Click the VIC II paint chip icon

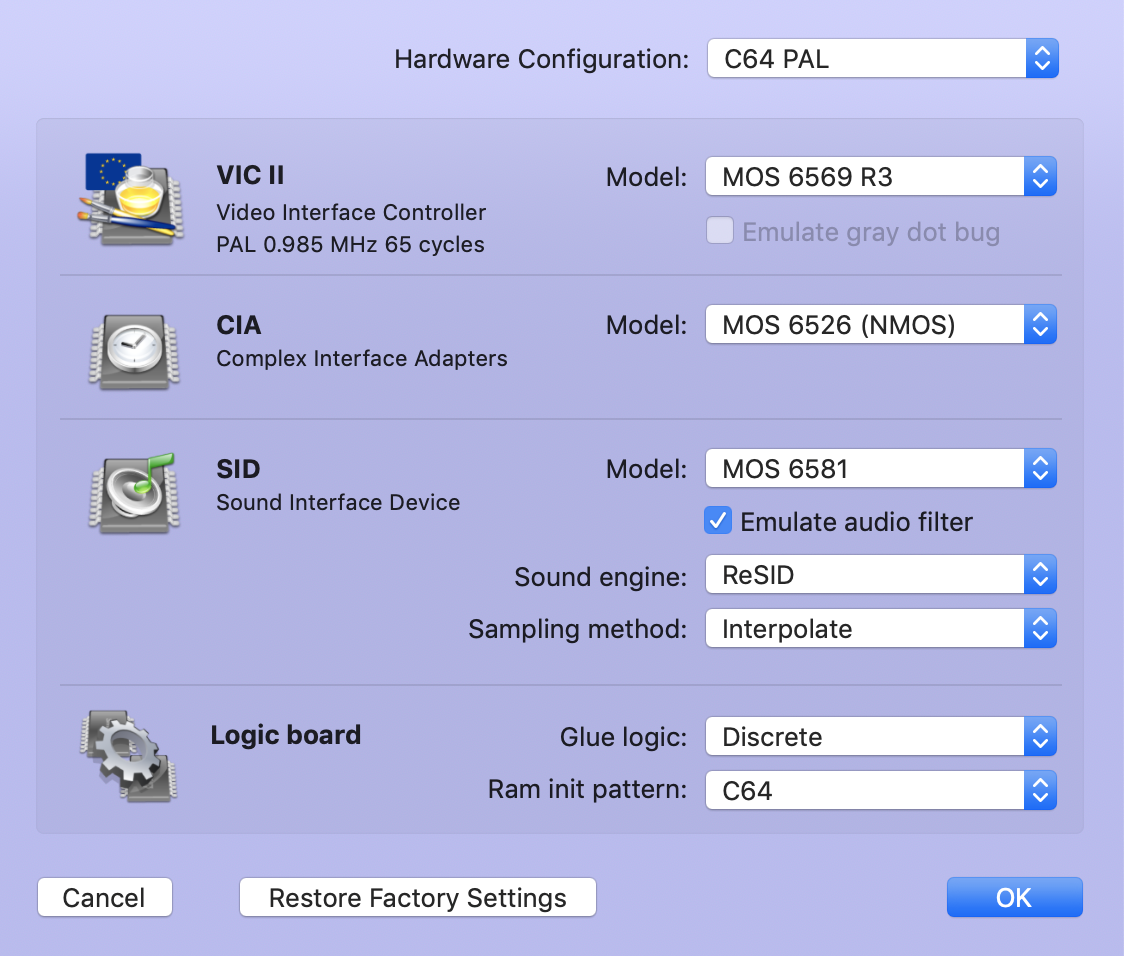[x=130, y=199]
